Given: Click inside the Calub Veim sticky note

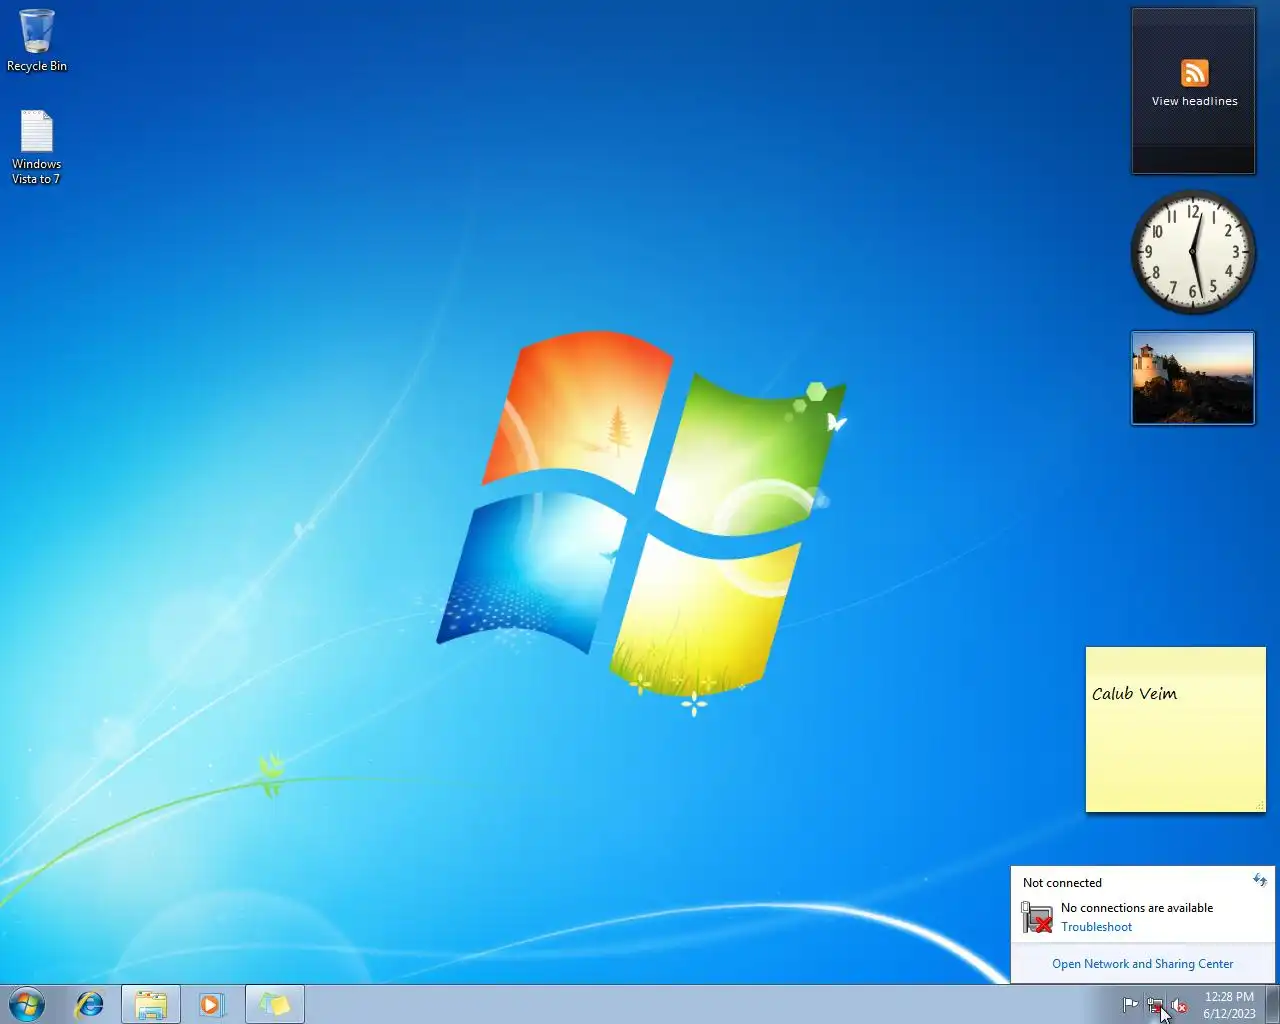Looking at the screenshot, I should (1175, 729).
